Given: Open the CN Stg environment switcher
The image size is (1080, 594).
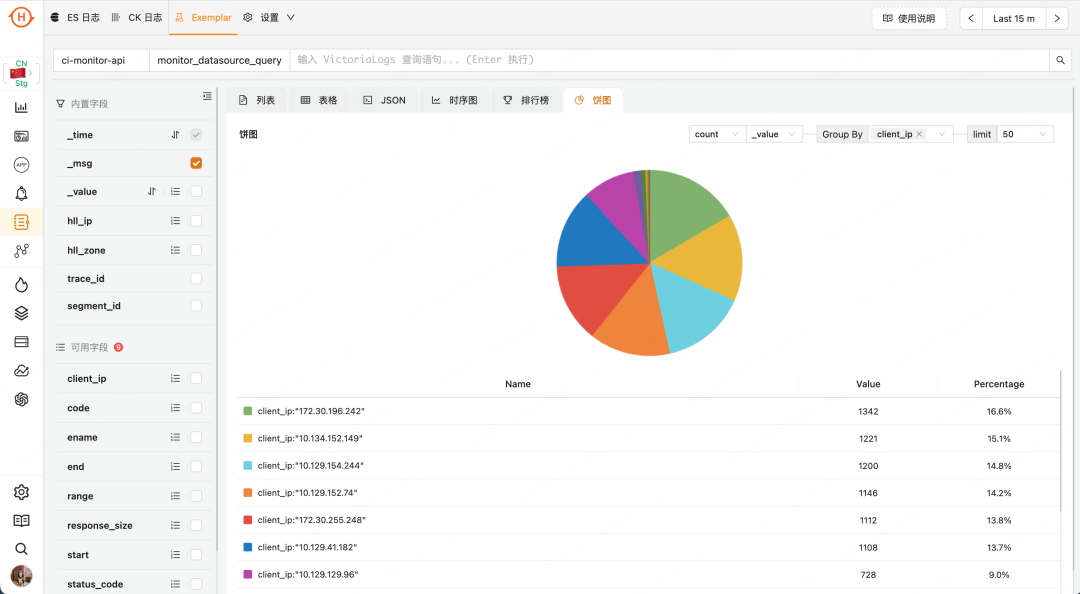Looking at the screenshot, I should coord(21,73).
